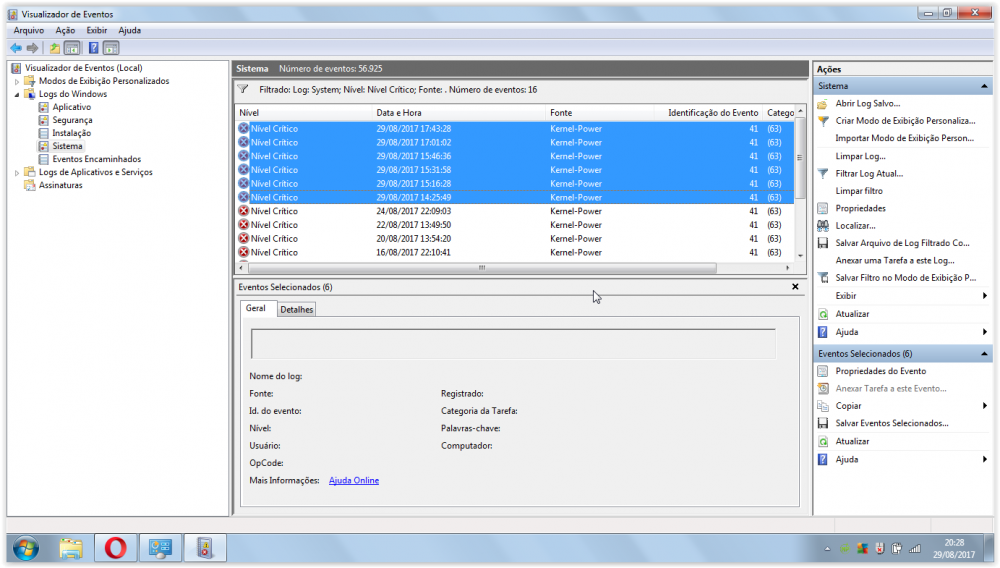This screenshot has width=1000, height=568.
Task: Click Abrir Log Salvo in the actions pane
Action: (867, 103)
